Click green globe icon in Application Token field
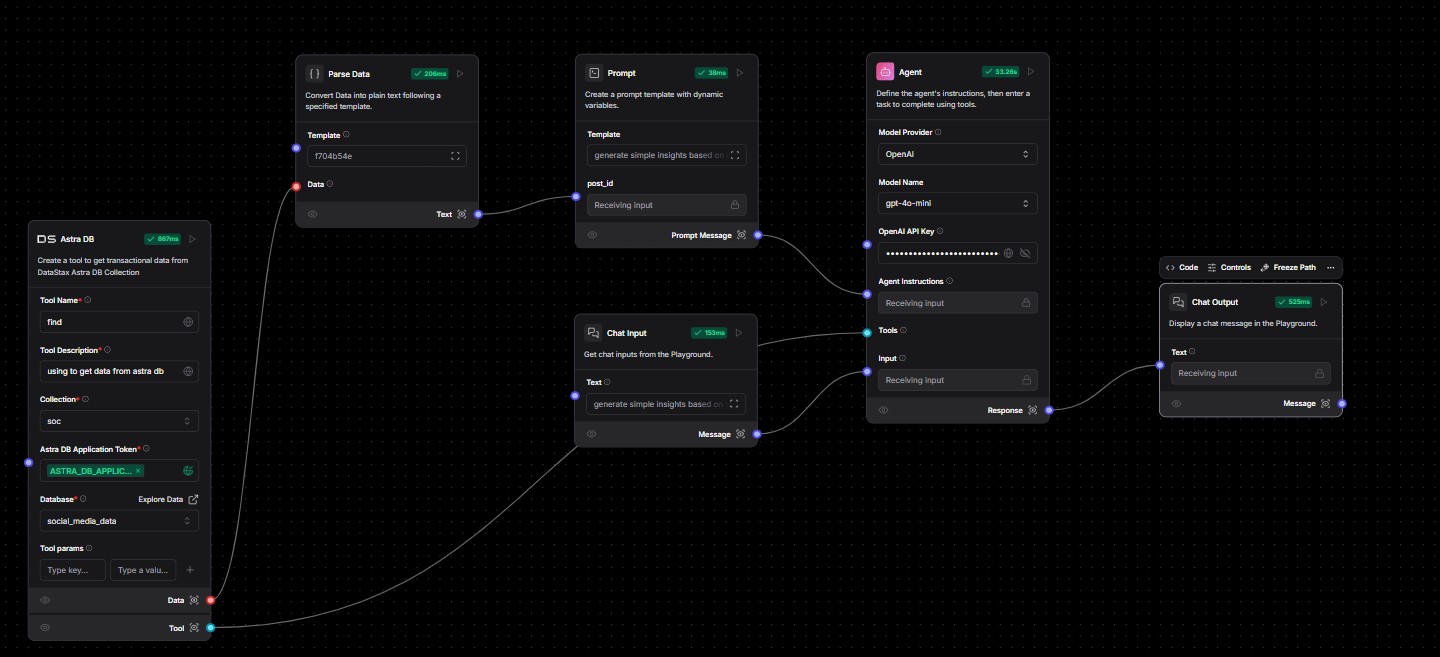The width and height of the screenshot is (1440, 657). pos(188,470)
